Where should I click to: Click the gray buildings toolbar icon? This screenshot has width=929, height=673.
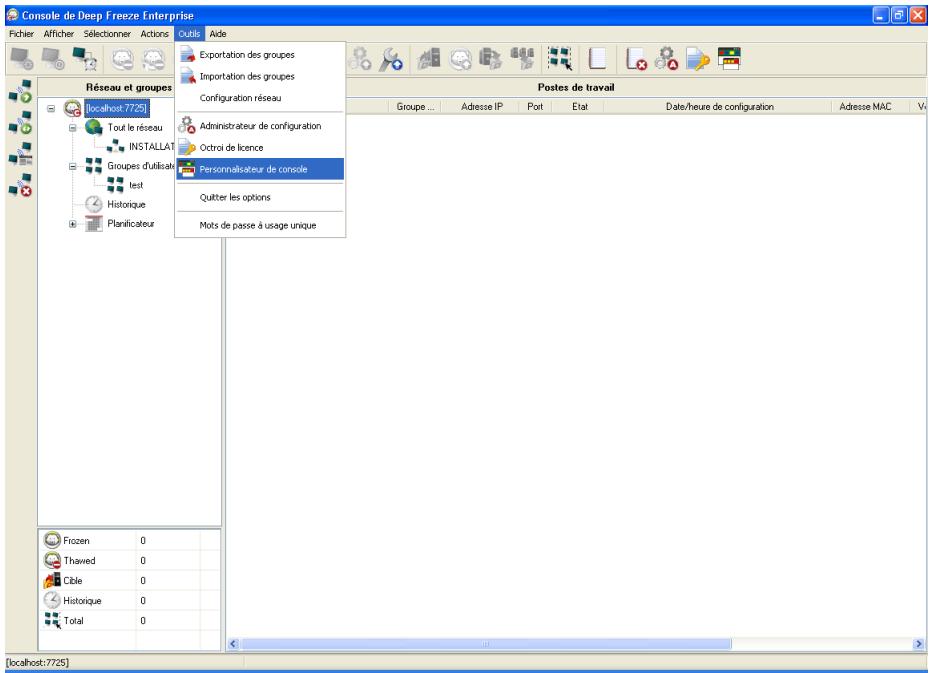point(429,59)
